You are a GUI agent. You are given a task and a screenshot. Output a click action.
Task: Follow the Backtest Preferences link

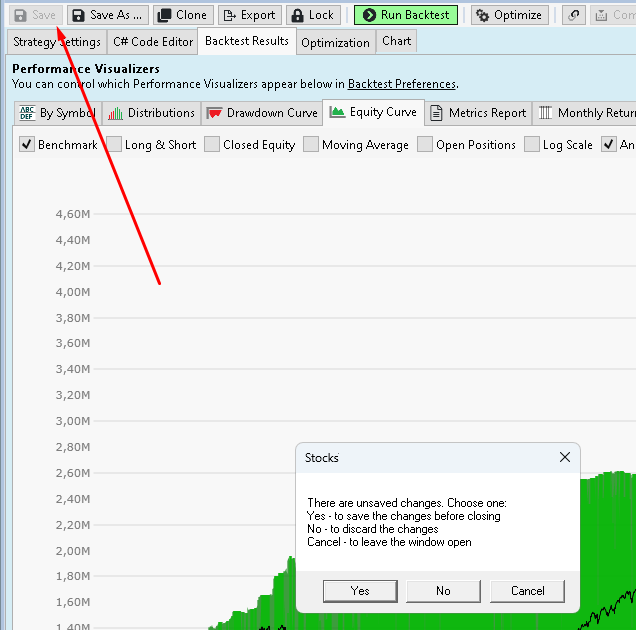pos(401,84)
